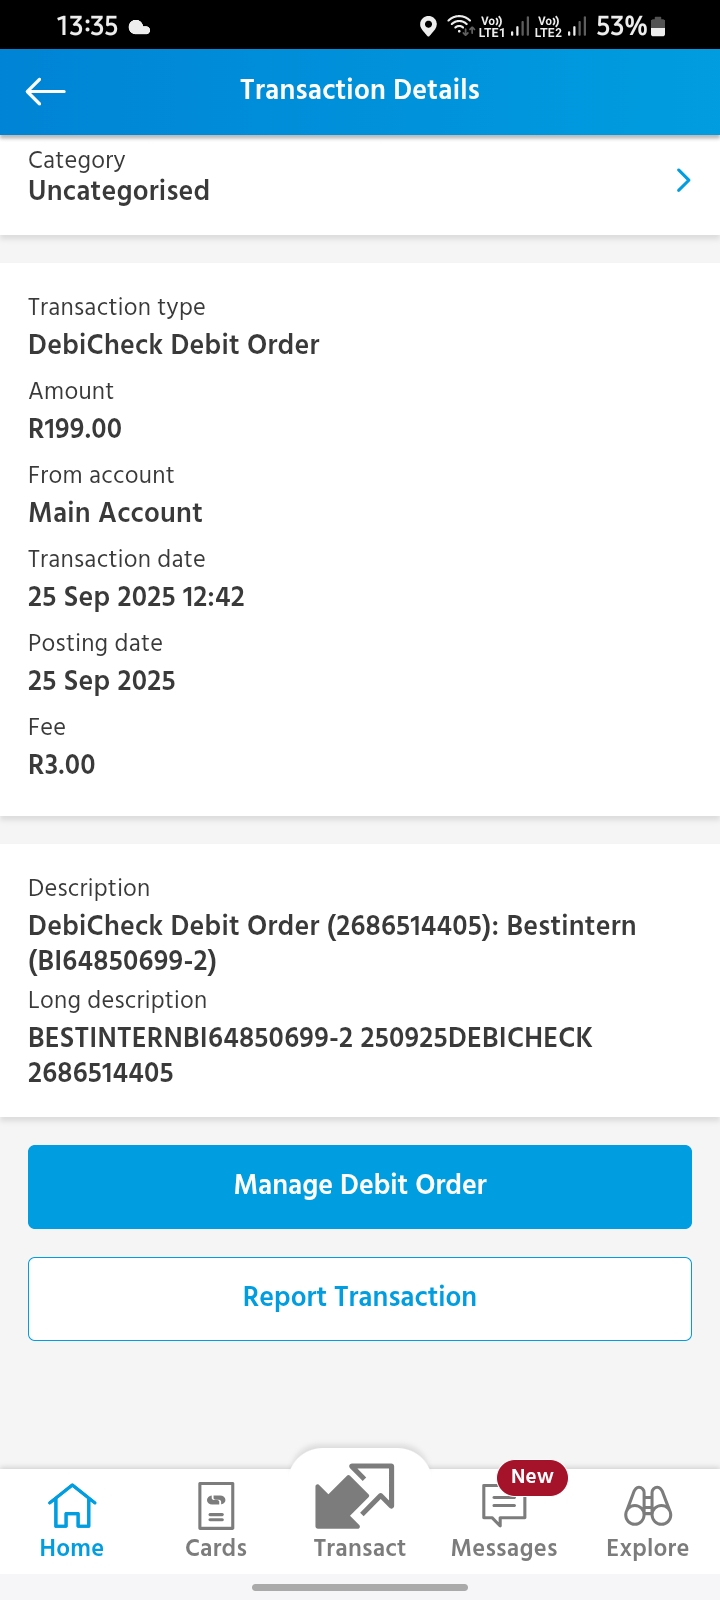Open the Home tab icon
The height and width of the screenshot is (1600, 720).
tap(72, 1506)
